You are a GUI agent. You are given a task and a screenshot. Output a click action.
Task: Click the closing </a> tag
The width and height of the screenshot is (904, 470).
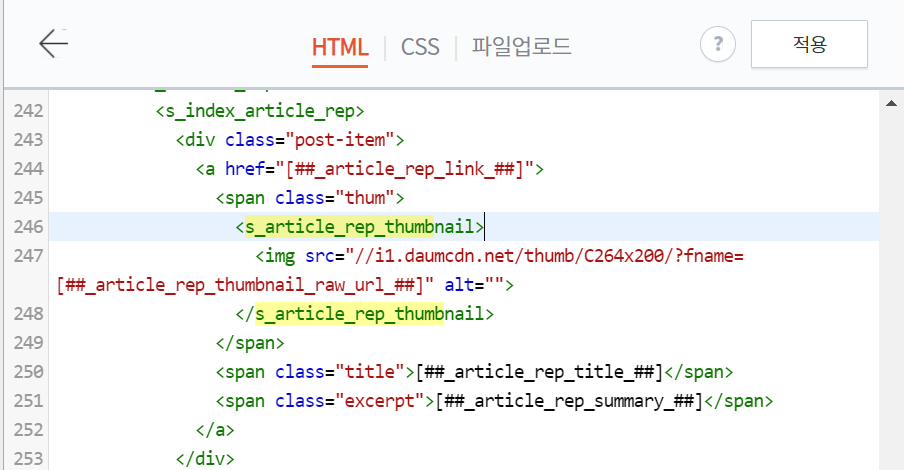tap(215, 430)
